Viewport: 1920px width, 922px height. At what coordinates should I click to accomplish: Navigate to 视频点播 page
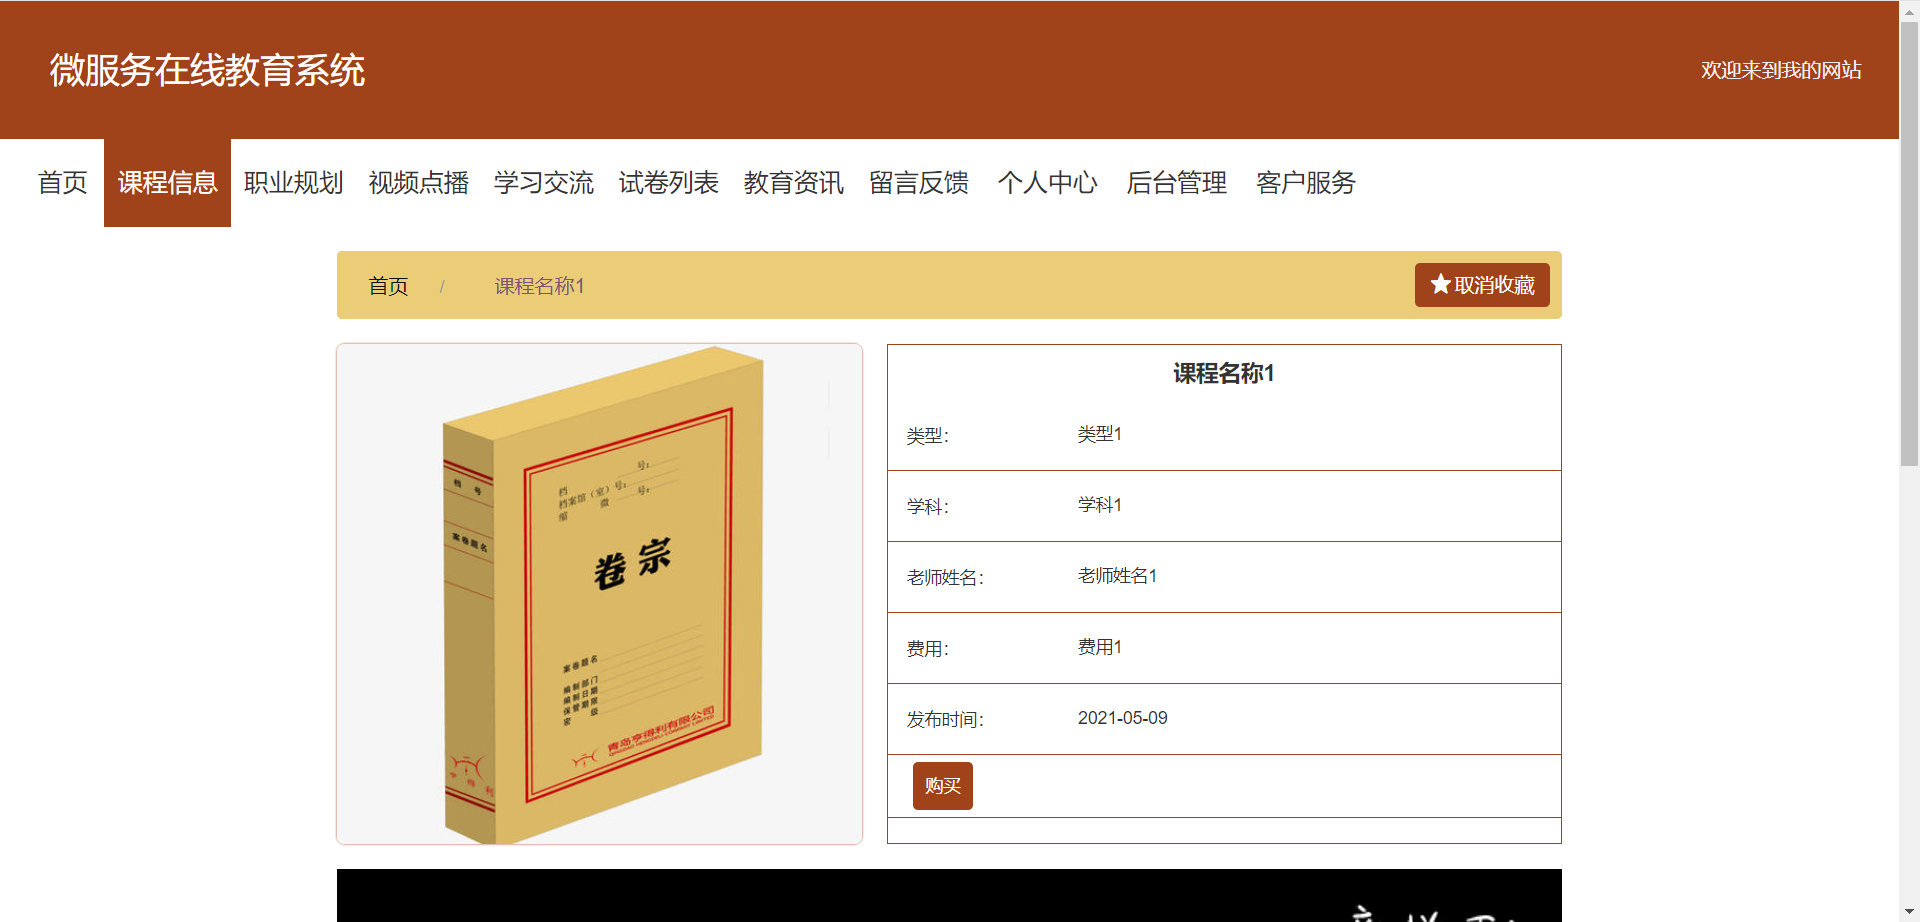click(x=419, y=183)
